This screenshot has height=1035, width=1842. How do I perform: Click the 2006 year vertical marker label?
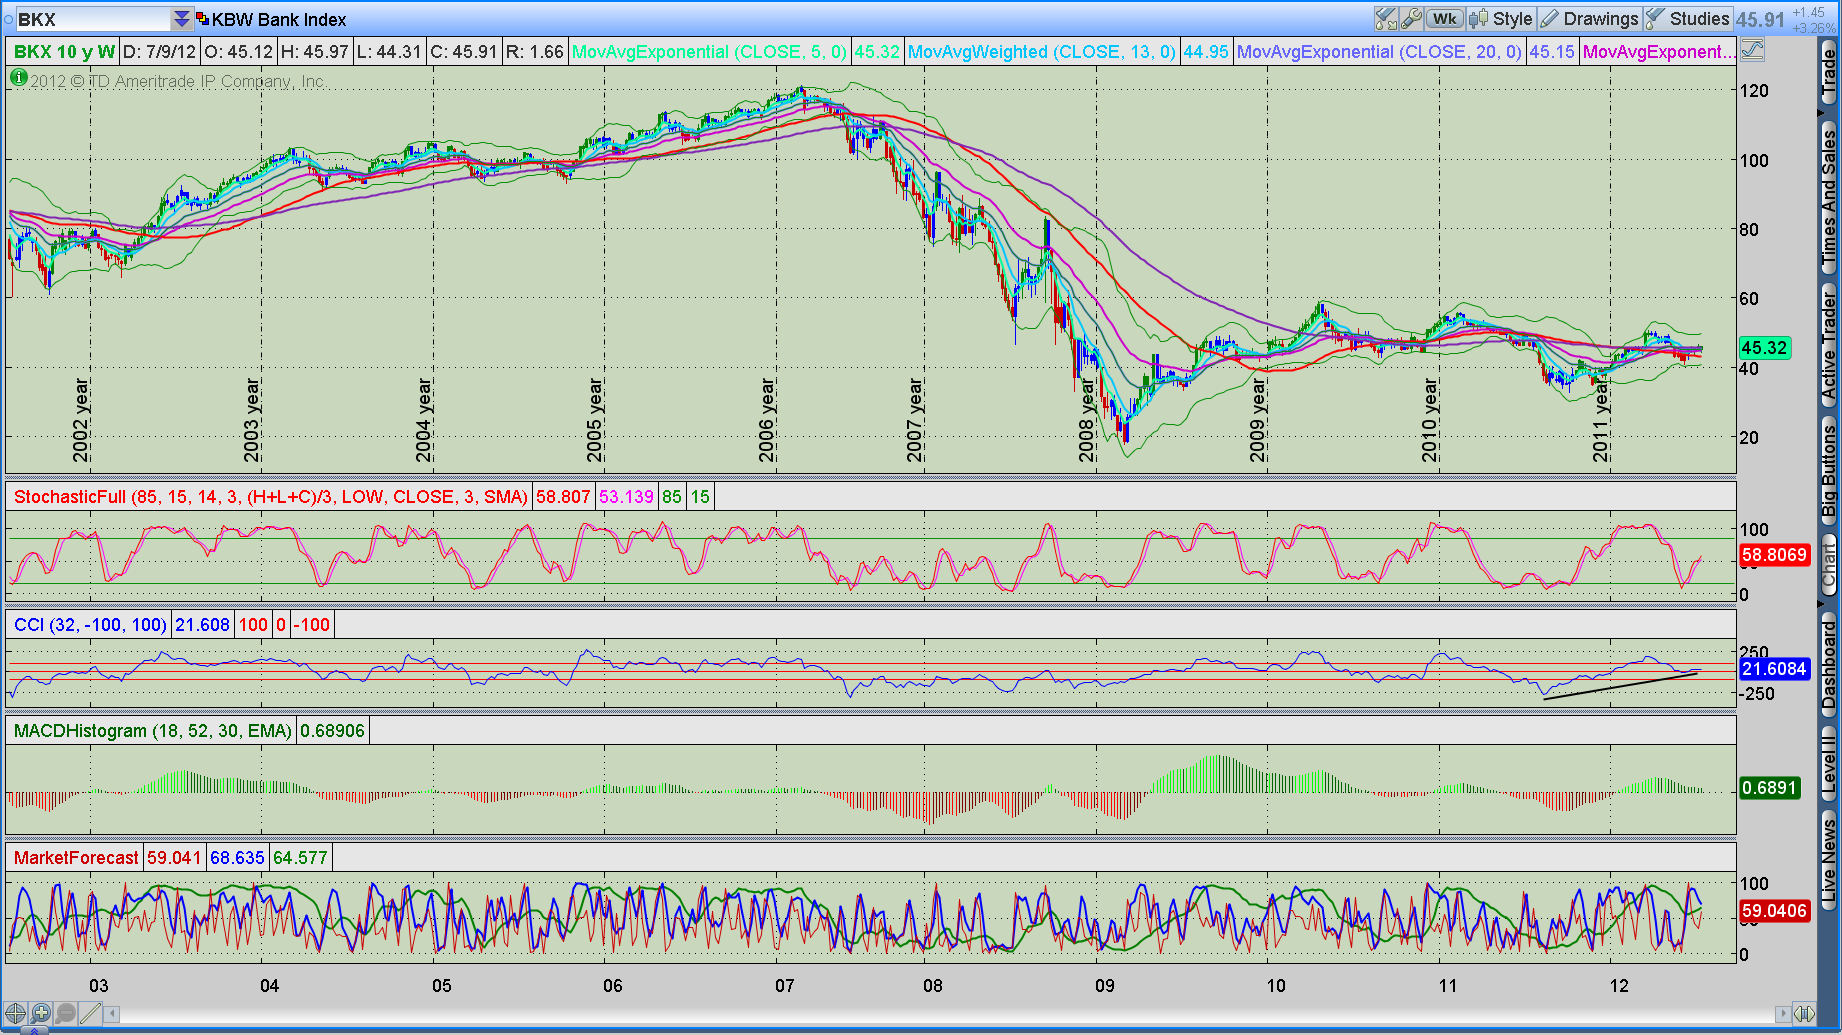(x=766, y=420)
